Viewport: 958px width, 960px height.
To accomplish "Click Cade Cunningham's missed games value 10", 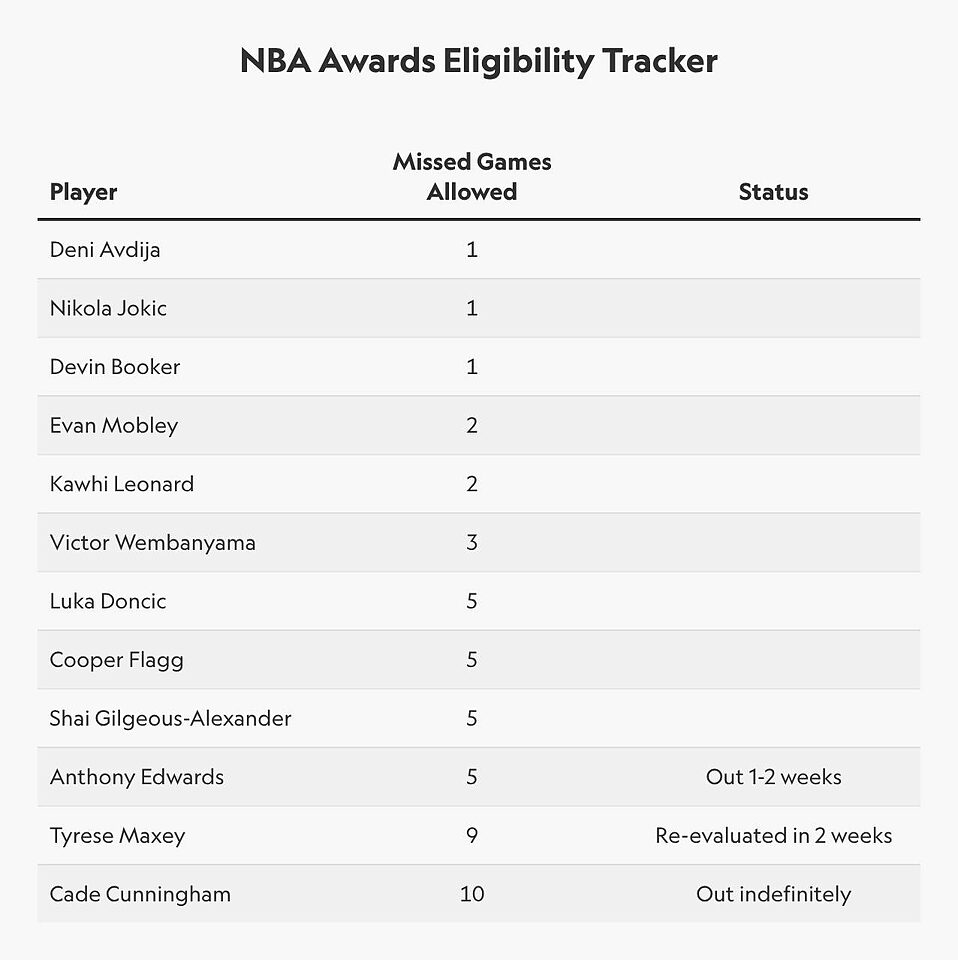I will [x=472, y=894].
